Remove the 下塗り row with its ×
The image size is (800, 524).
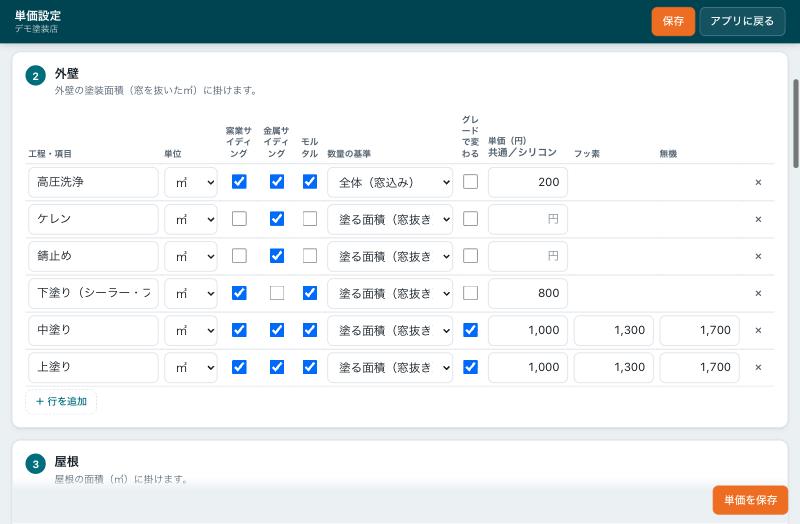point(758,293)
